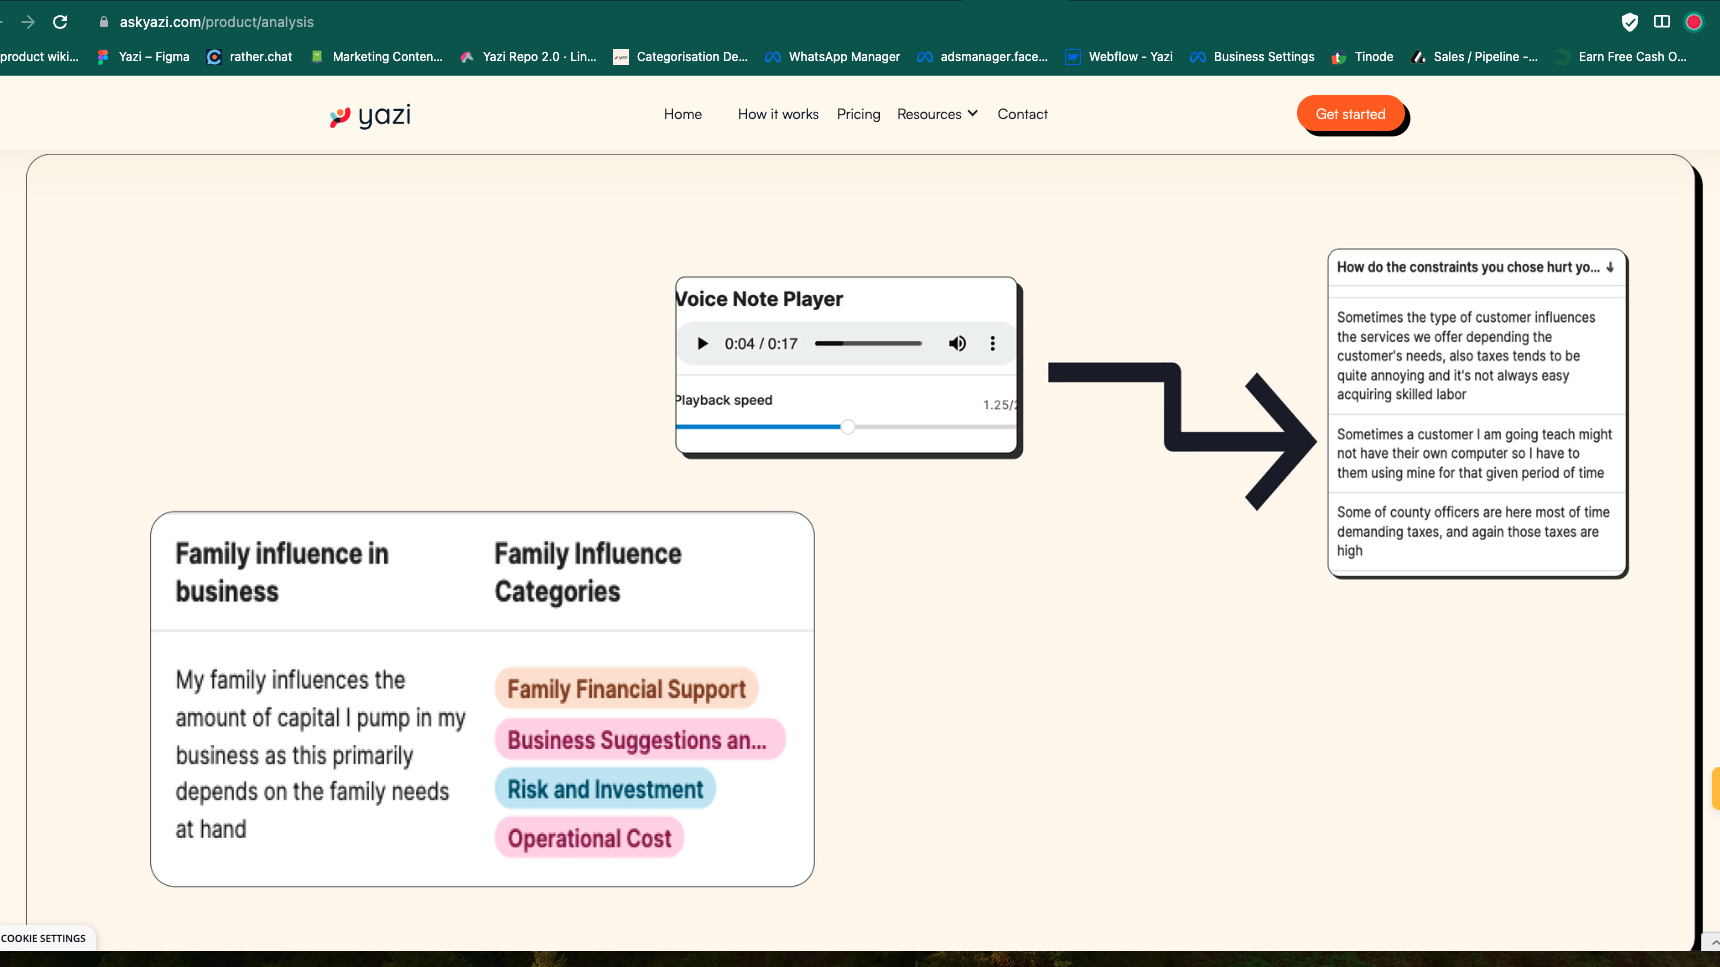Click the yazi logo

click(x=370, y=116)
